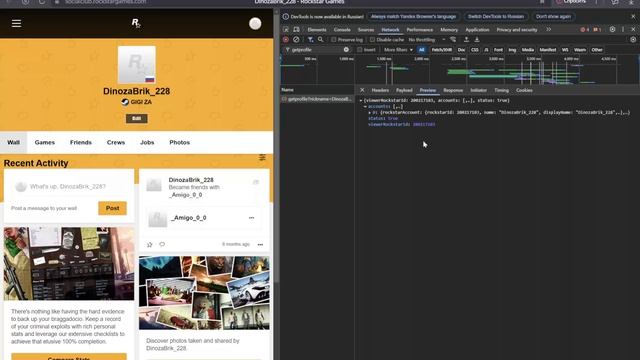Open more options next to 8 months ago
The width and height of the screenshot is (640, 360).
coord(260,244)
